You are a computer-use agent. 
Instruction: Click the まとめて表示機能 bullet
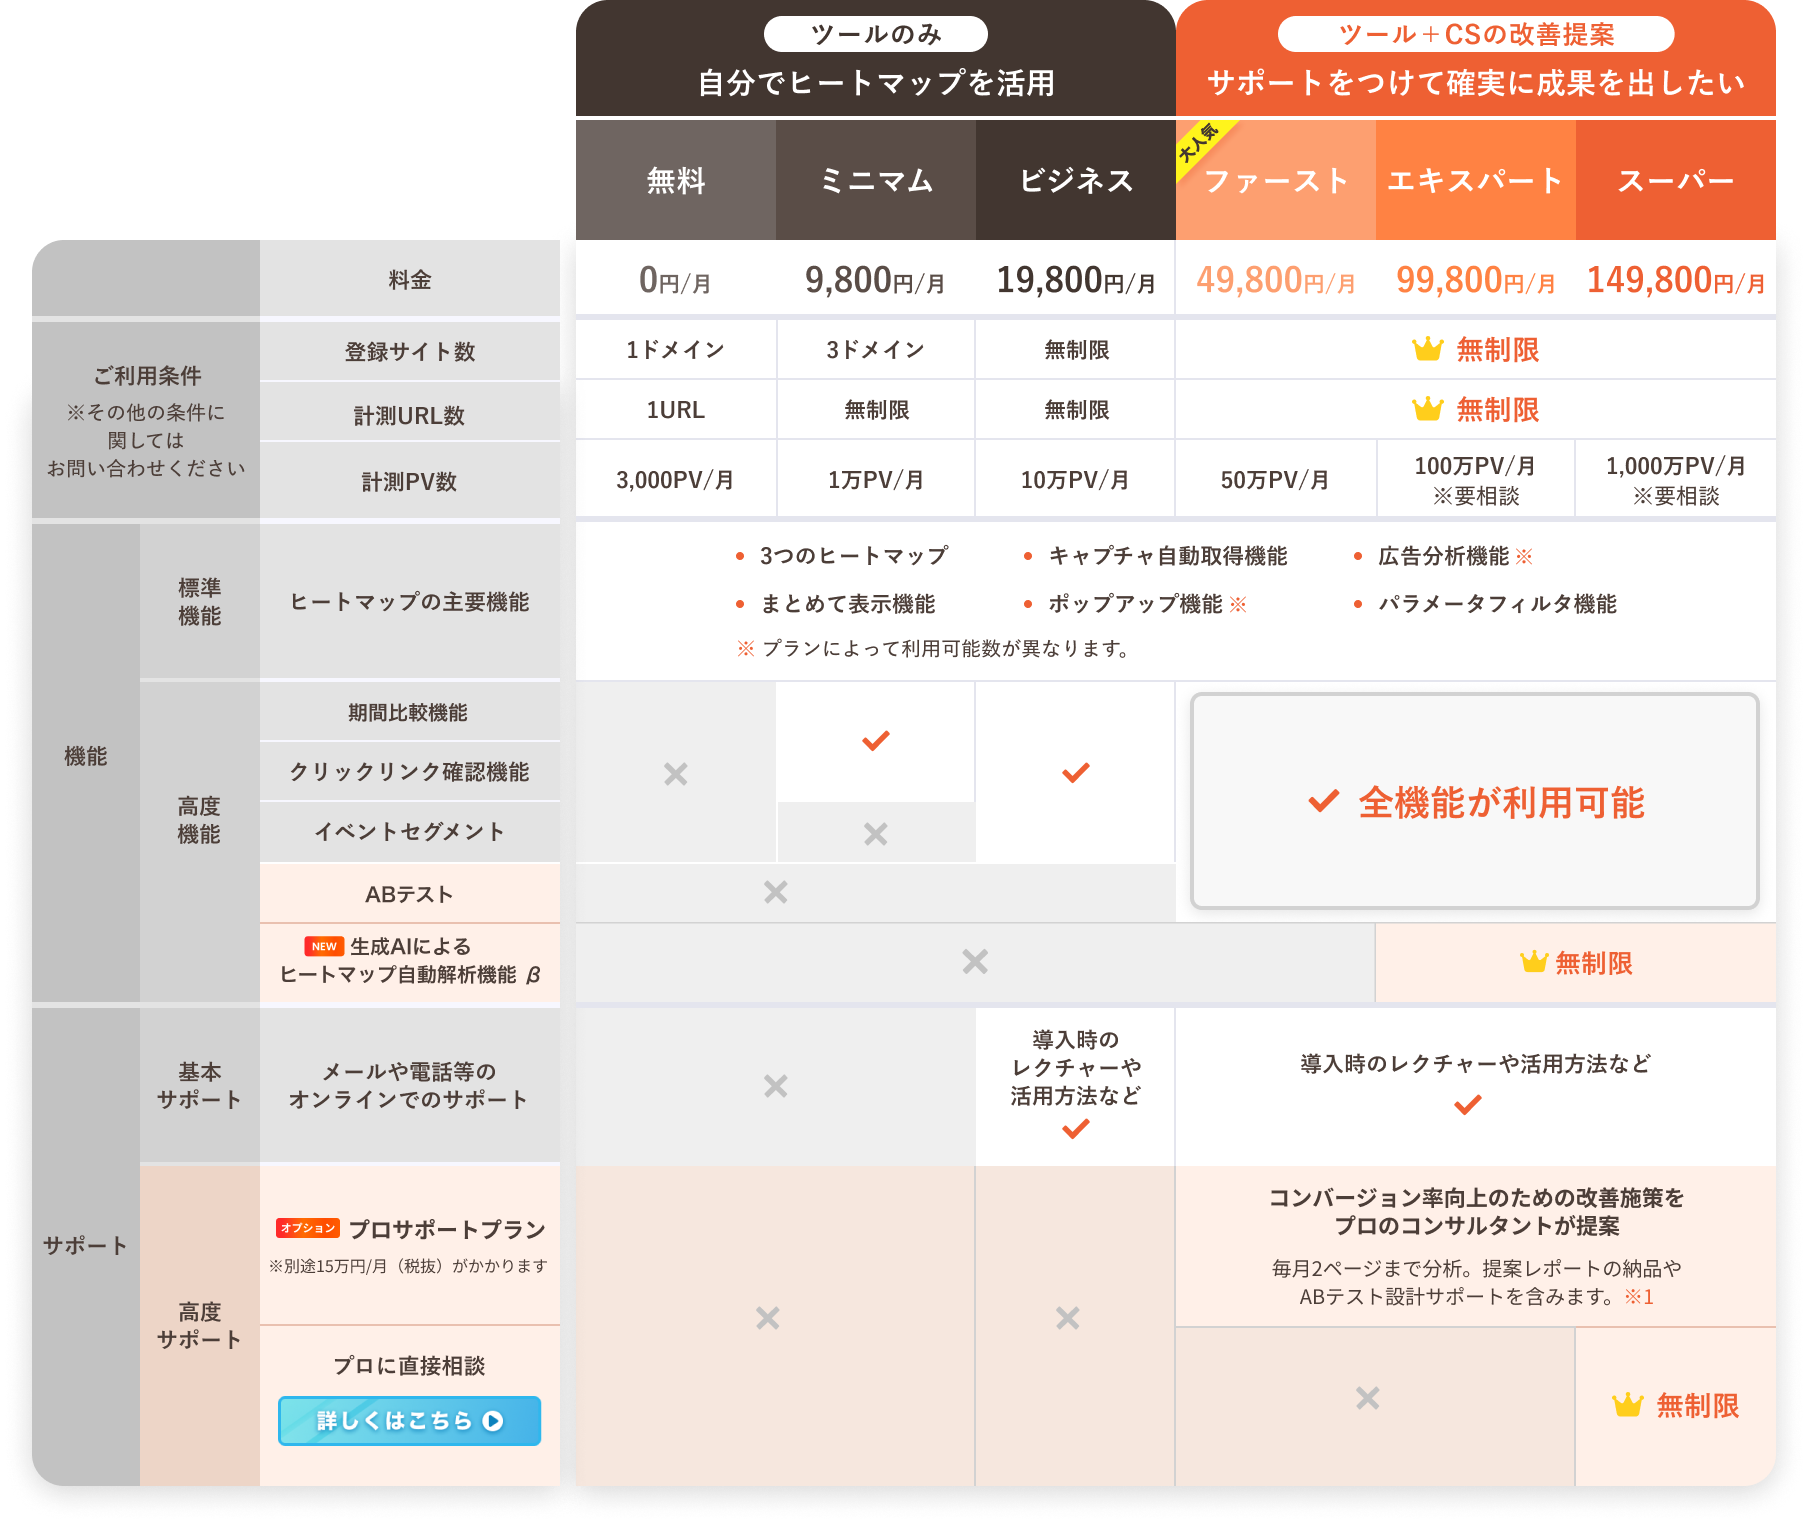tap(836, 604)
